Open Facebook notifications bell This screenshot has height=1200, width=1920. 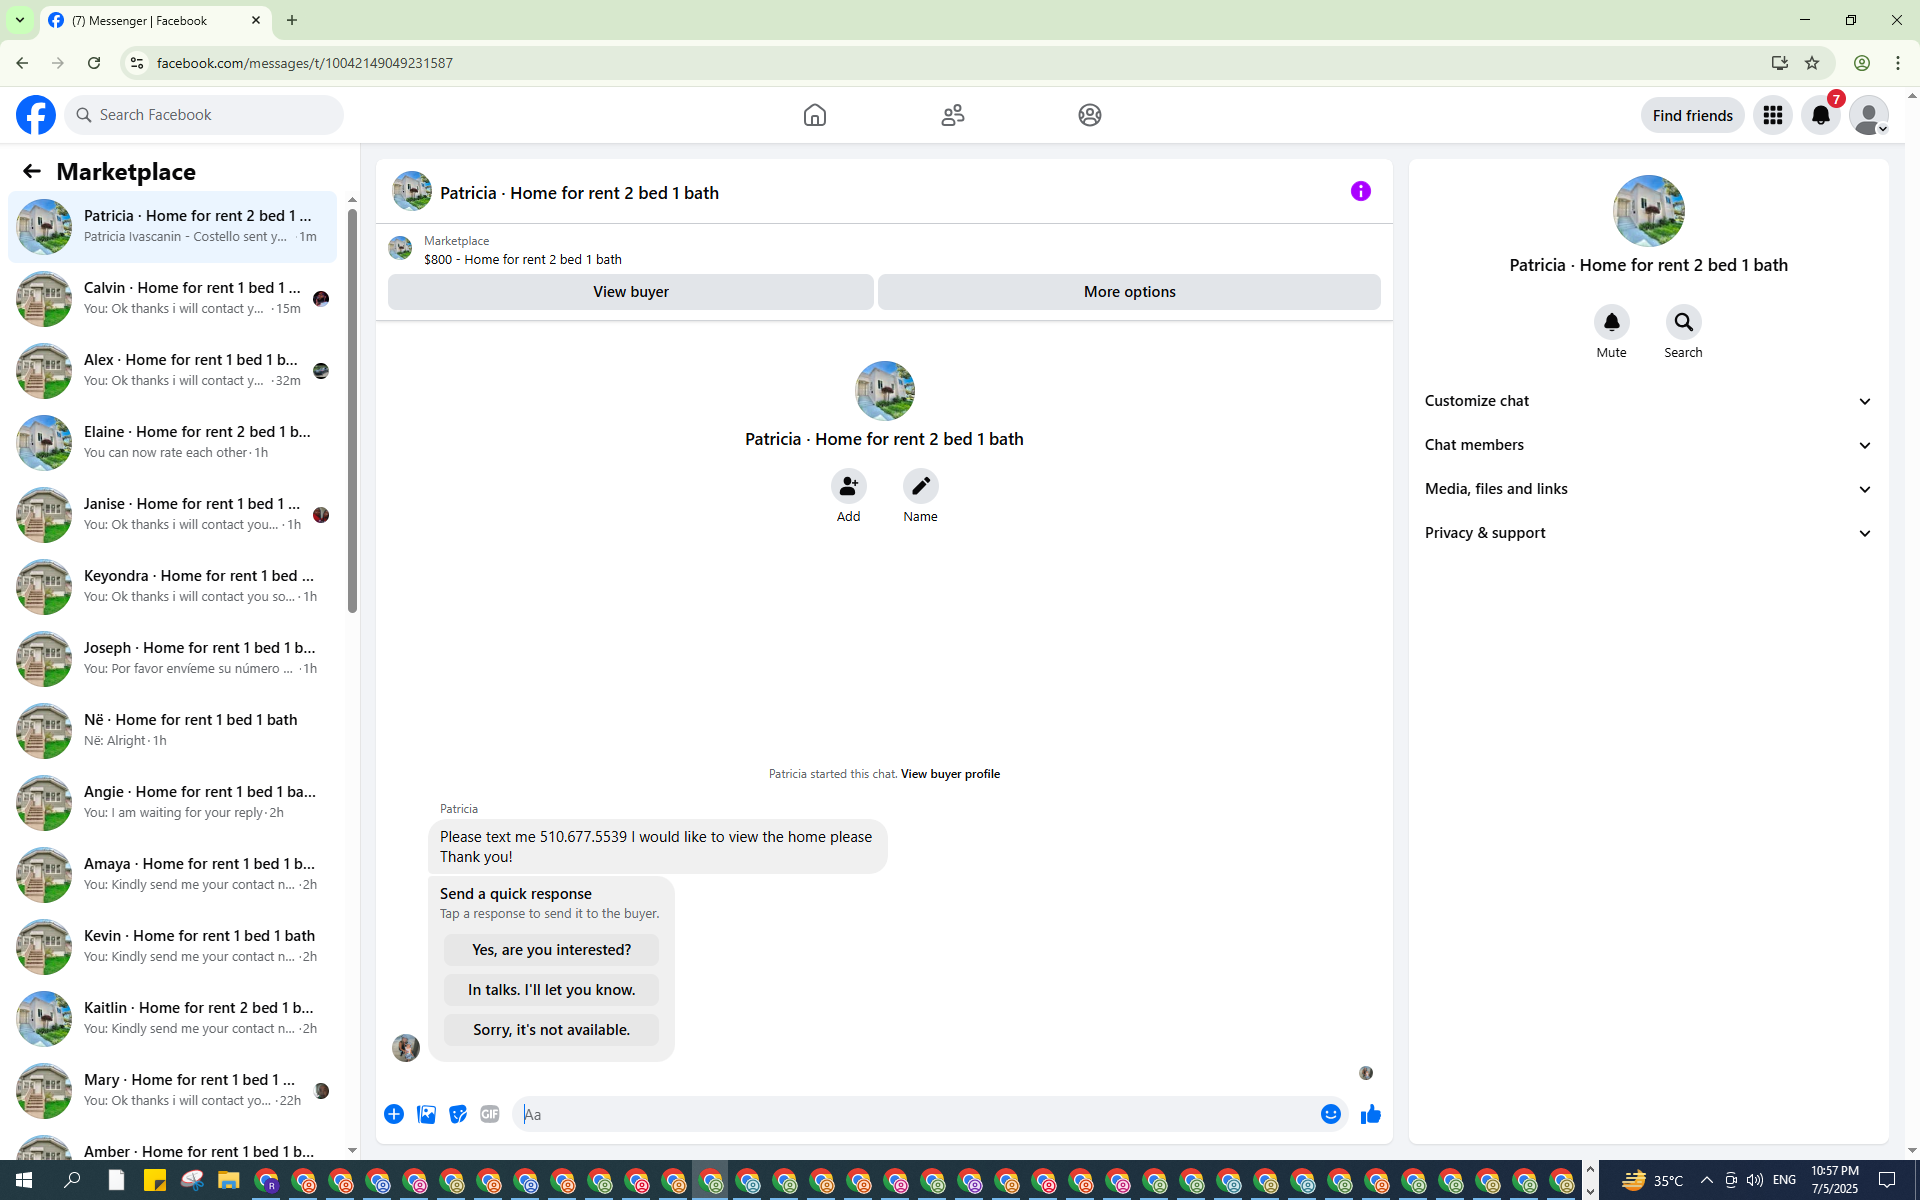[1820, 116]
